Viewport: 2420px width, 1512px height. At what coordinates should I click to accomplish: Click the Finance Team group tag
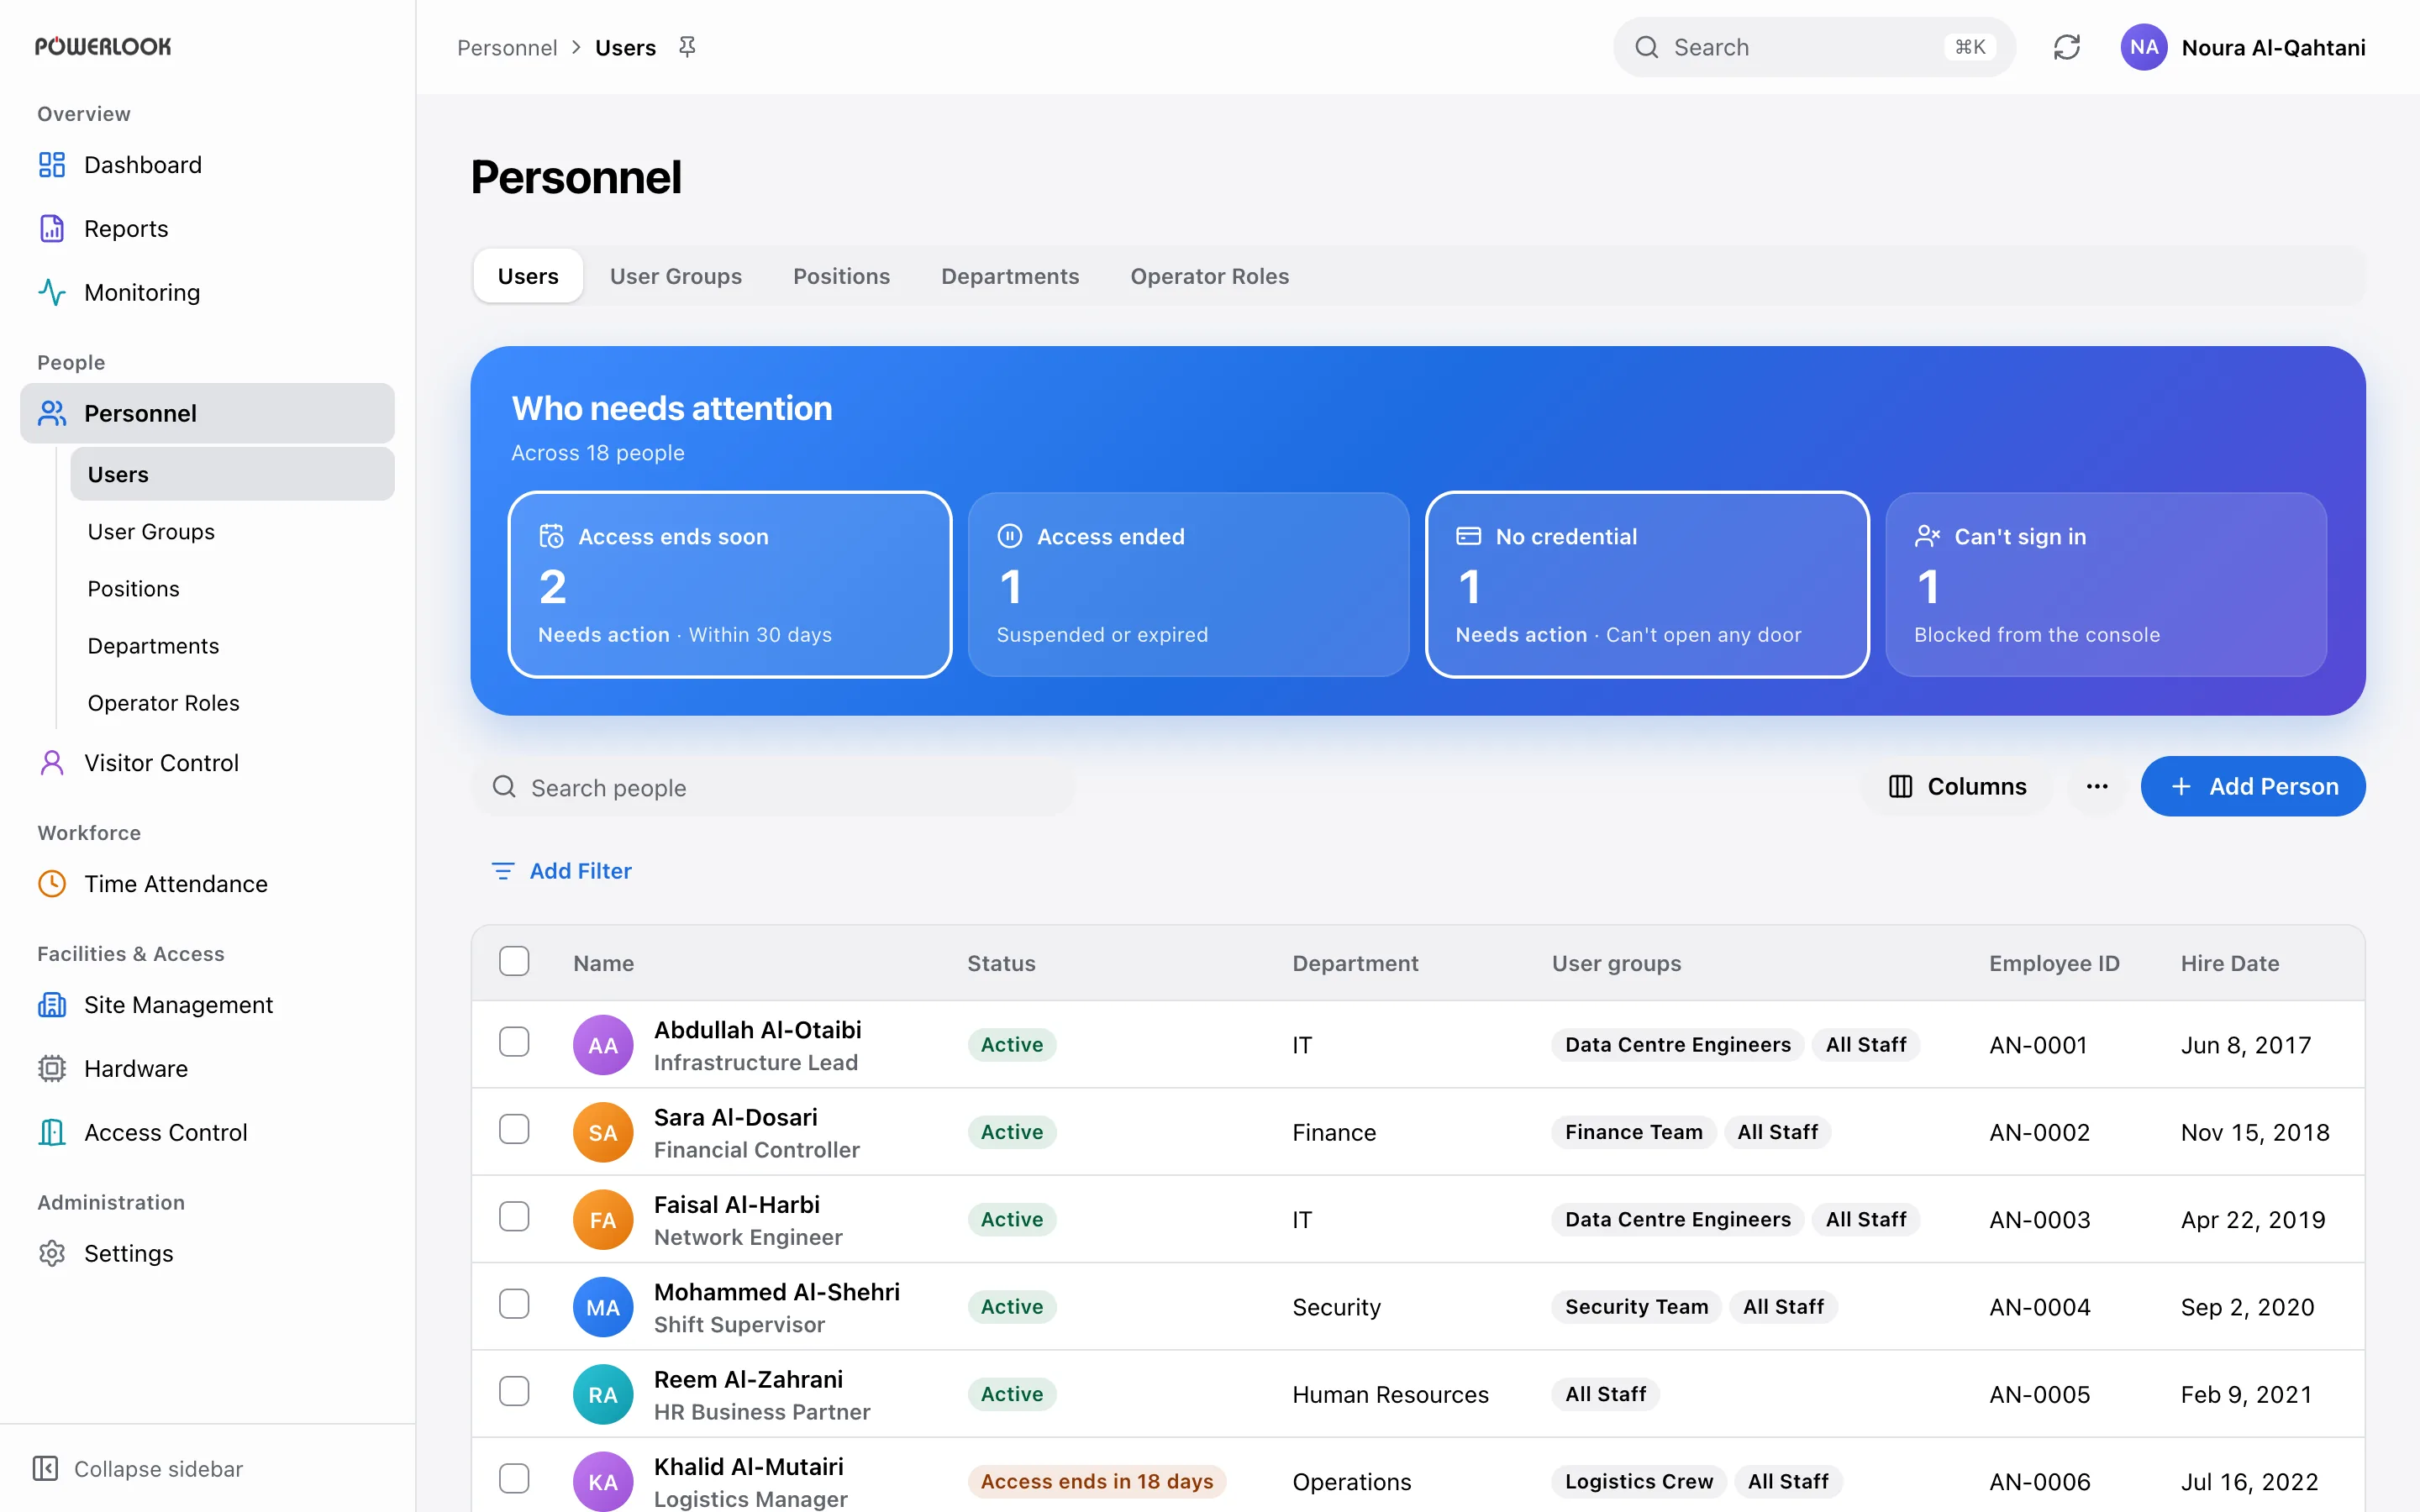(1633, 1132)
